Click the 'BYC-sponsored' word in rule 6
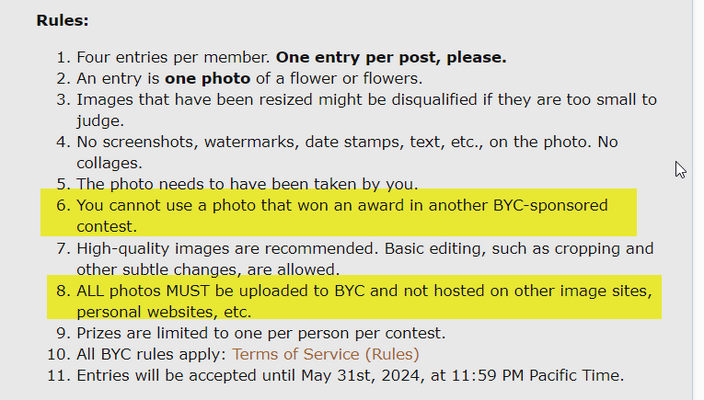This screenshot has width=704, height=400. click(550, 206)
